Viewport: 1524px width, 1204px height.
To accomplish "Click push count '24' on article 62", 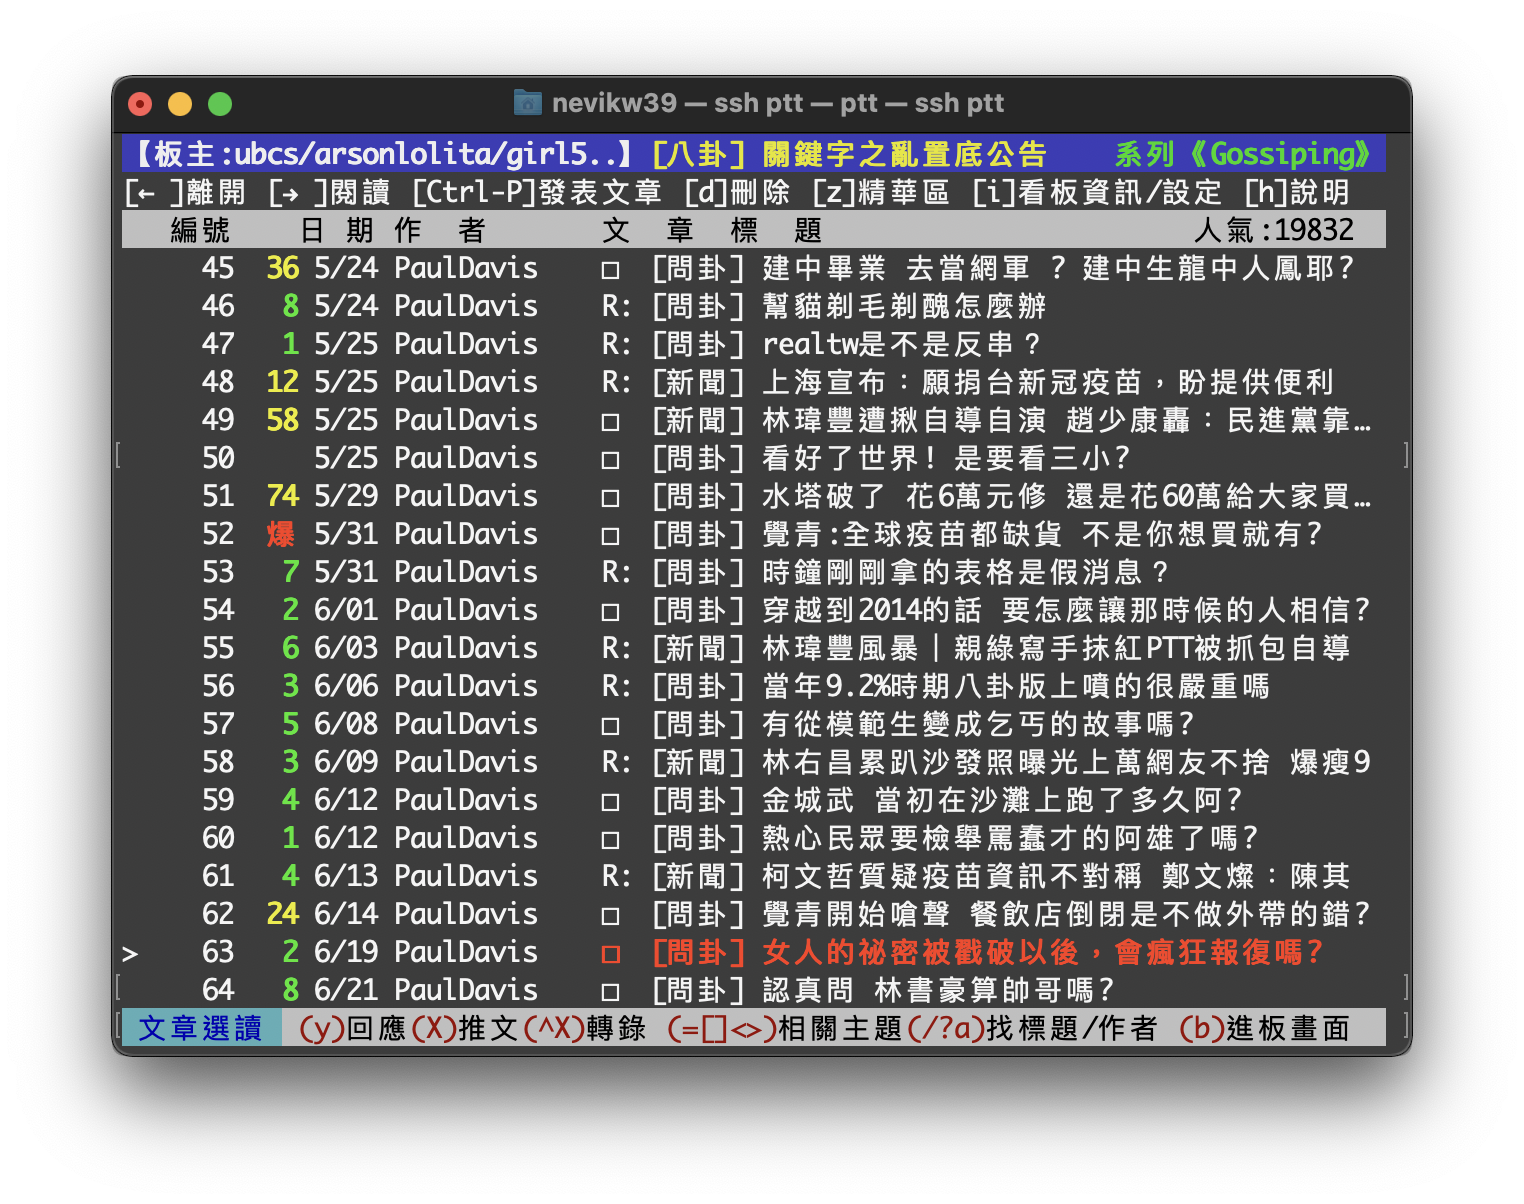I will [283, 914].
